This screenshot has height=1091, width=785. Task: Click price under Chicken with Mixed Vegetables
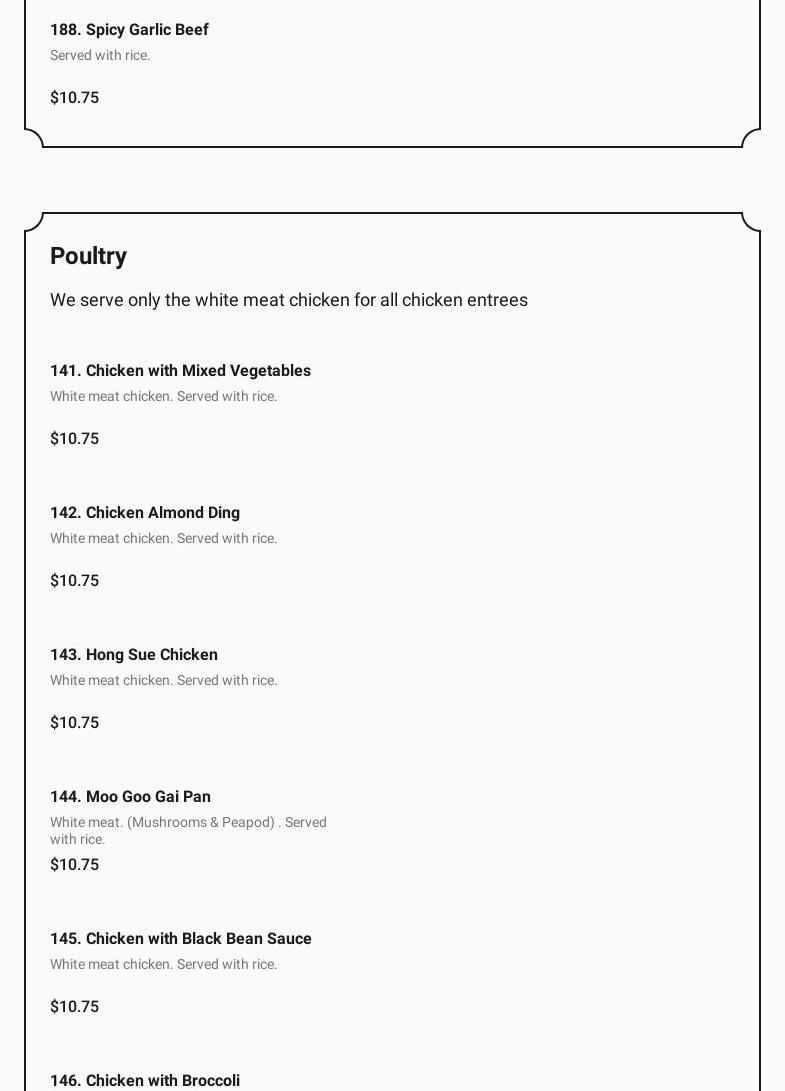tap(74, 439)
